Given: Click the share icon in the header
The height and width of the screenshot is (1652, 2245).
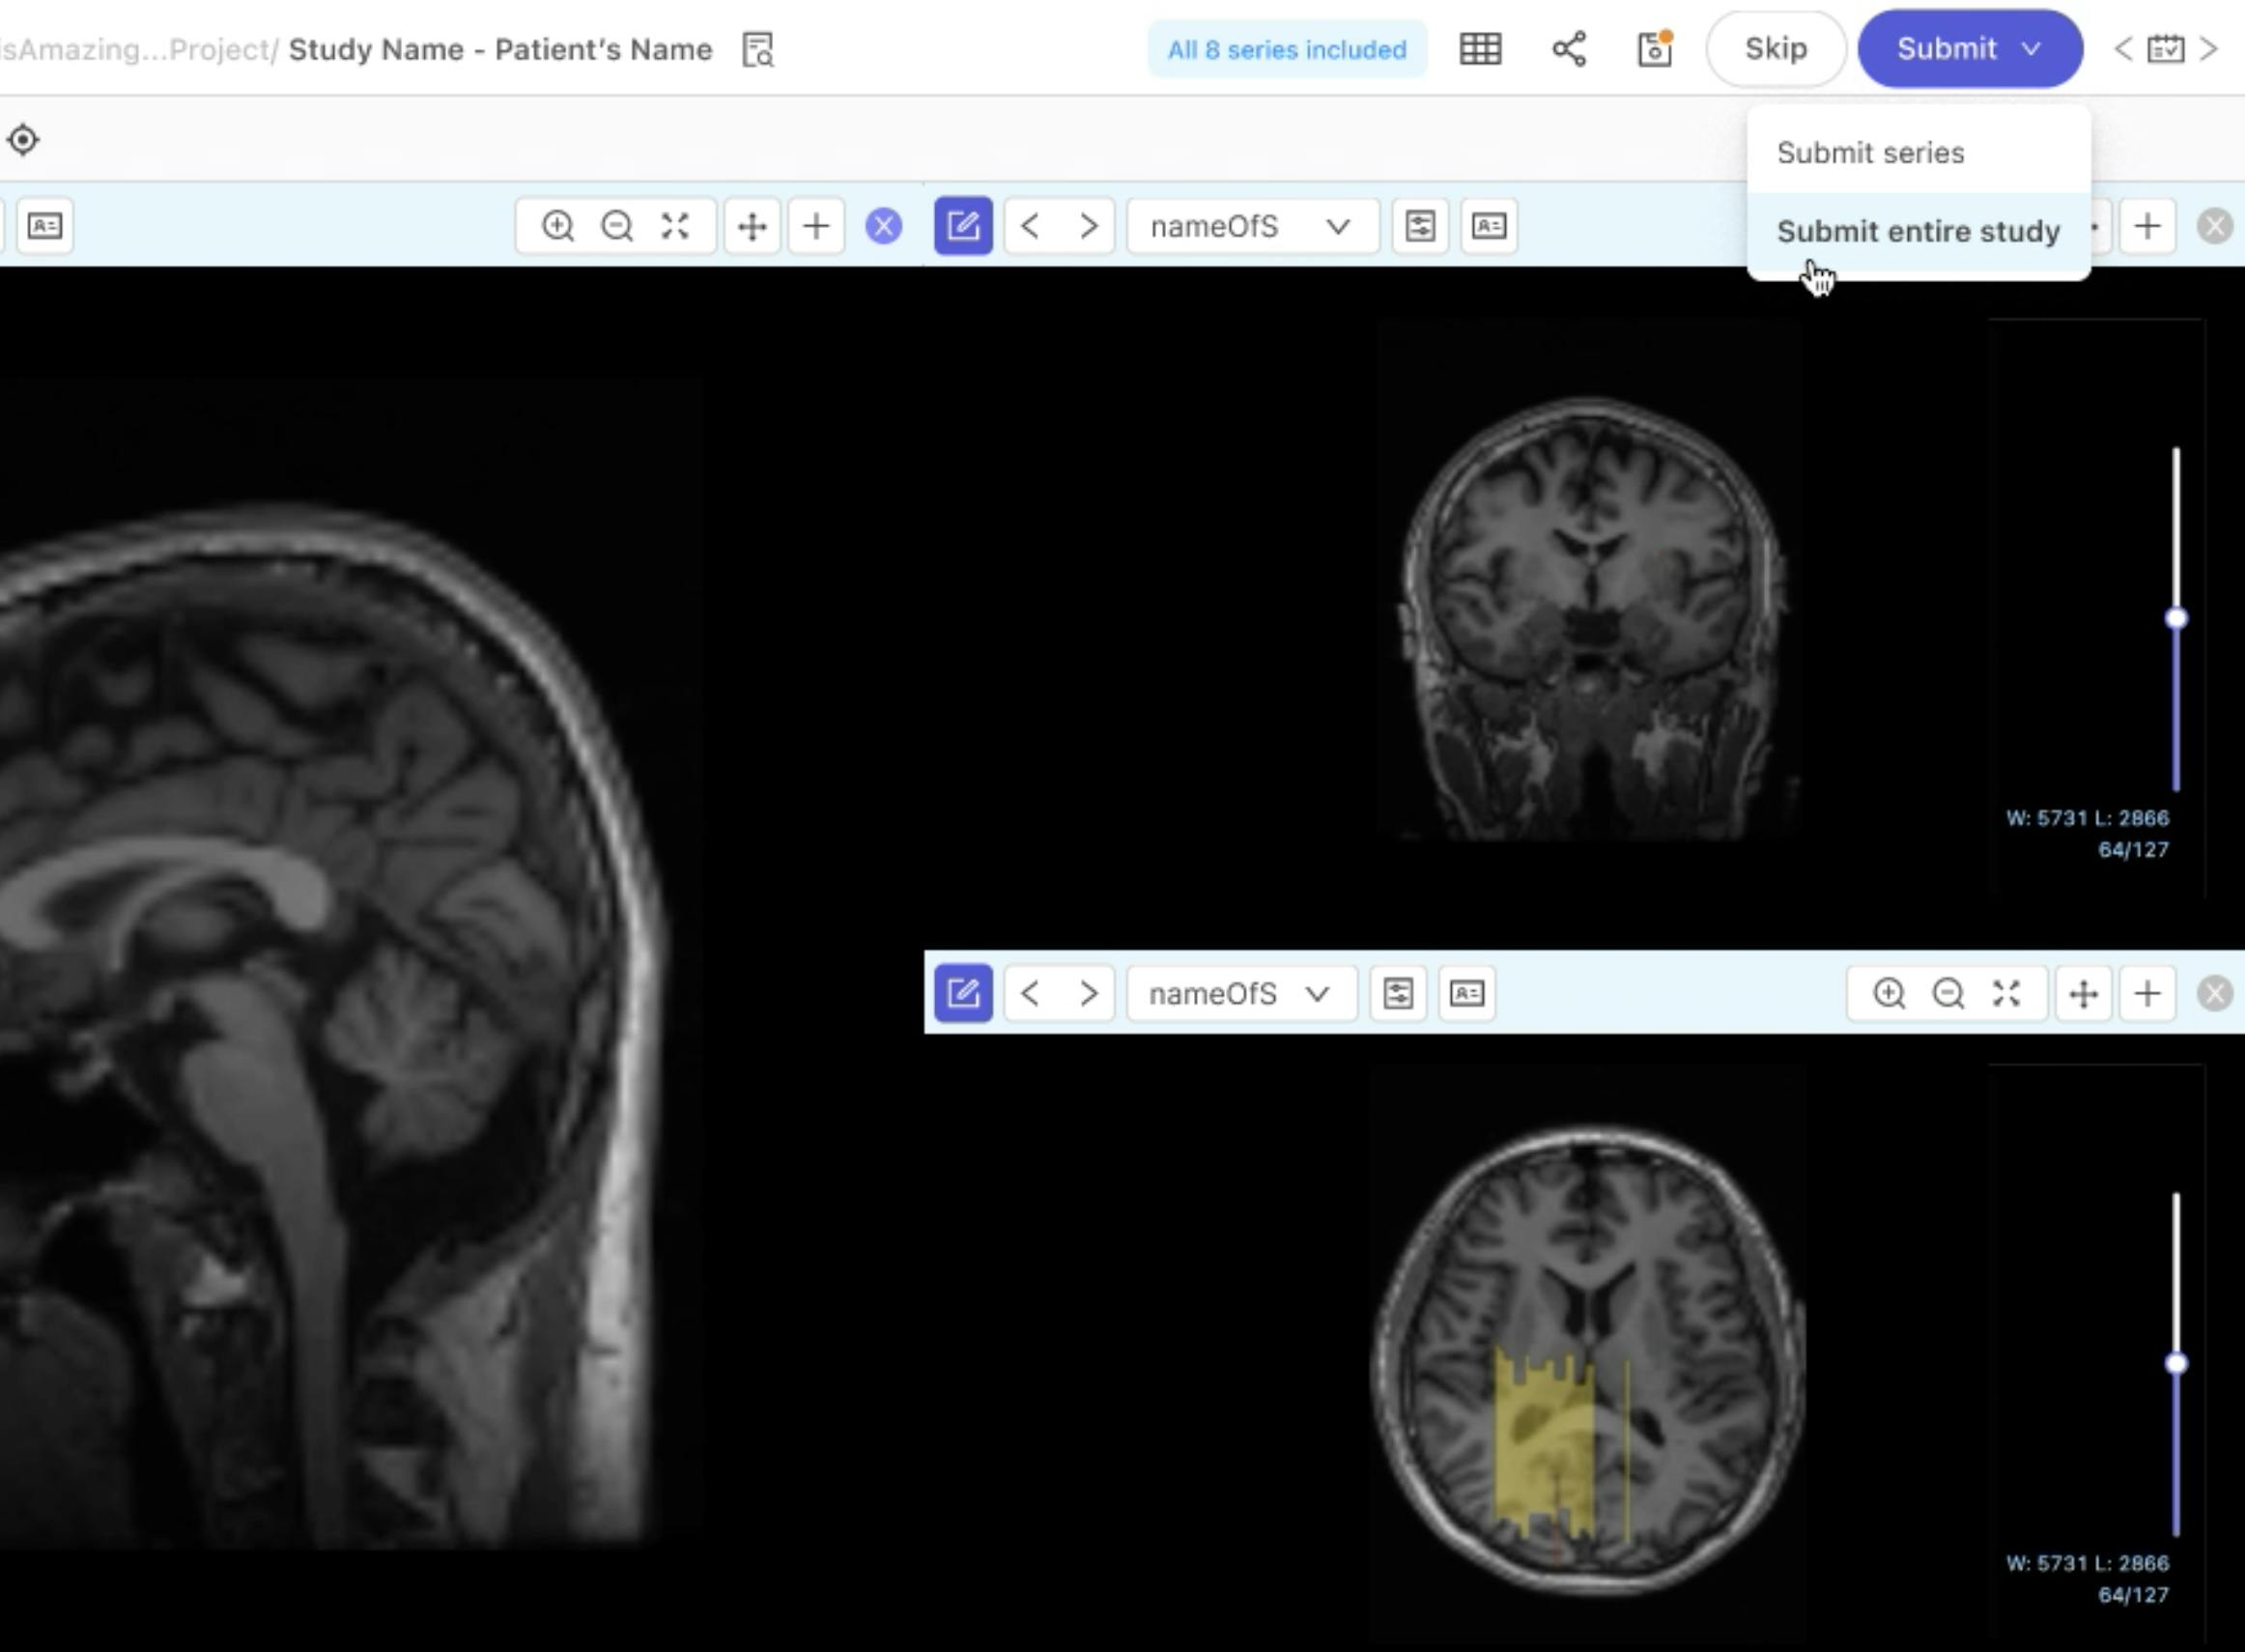Looking at the screenshot, I should pyautogui.click(x=1569, y=49).
